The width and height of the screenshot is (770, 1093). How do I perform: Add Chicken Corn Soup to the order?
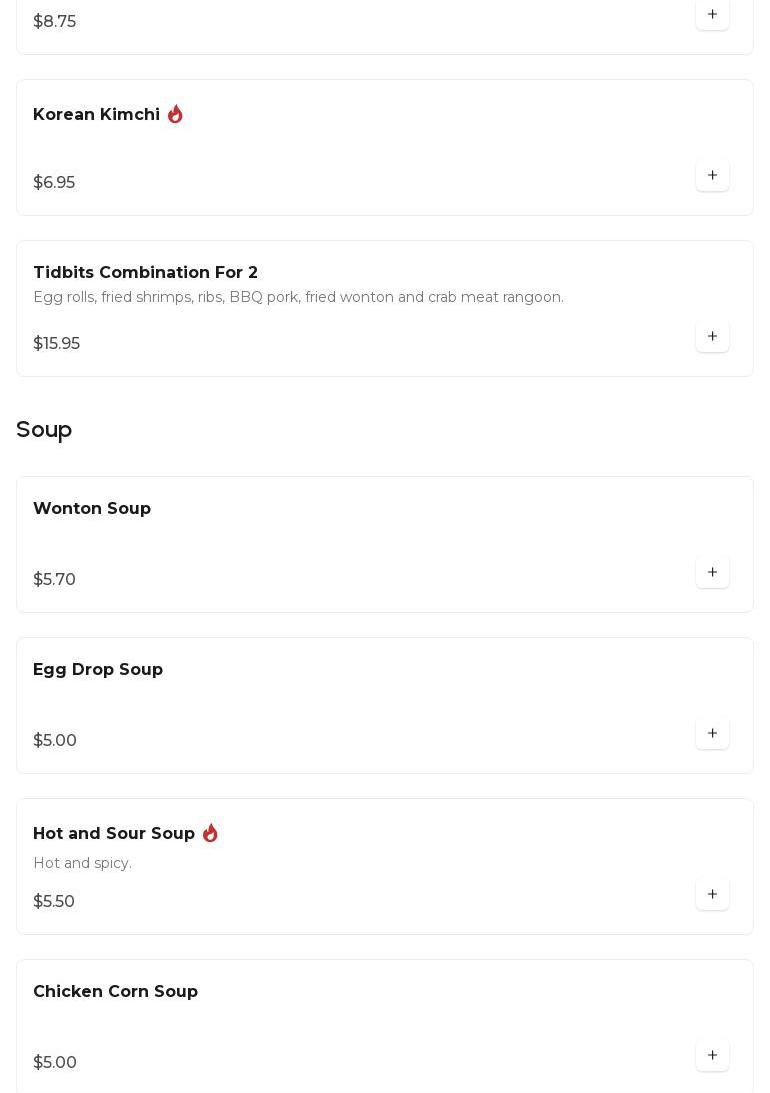[712, 1056]
